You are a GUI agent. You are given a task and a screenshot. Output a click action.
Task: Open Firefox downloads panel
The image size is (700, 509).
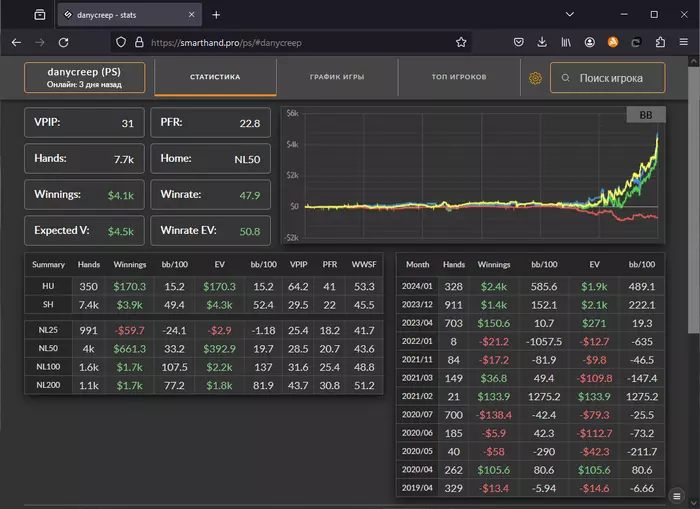click(x=542, y=43)
